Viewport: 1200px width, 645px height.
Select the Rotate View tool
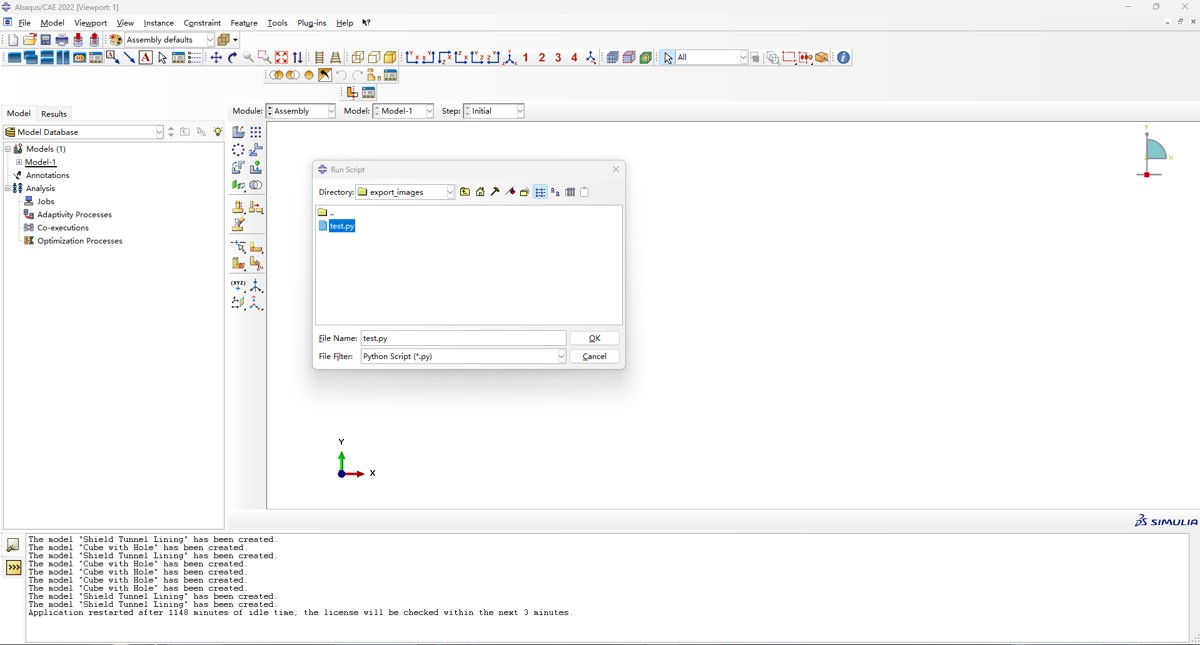[232, 58]
